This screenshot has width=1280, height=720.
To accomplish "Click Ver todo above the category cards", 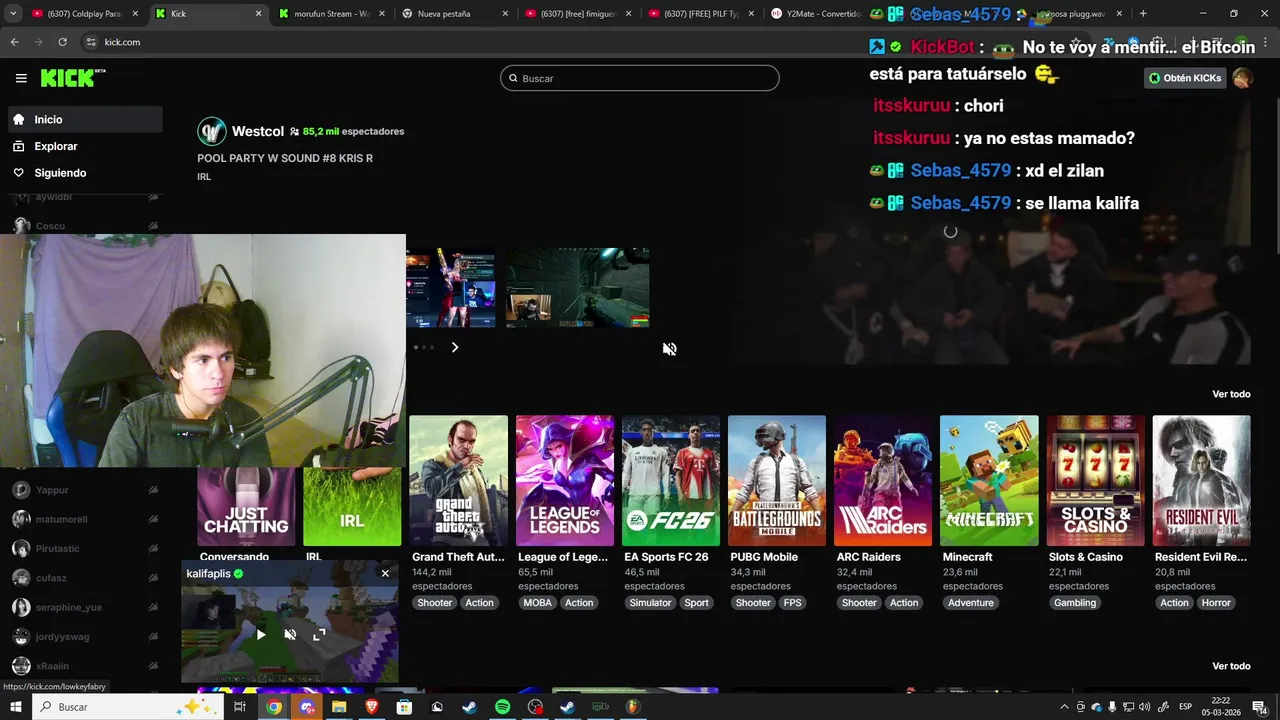I will [x=1231, y=394].
